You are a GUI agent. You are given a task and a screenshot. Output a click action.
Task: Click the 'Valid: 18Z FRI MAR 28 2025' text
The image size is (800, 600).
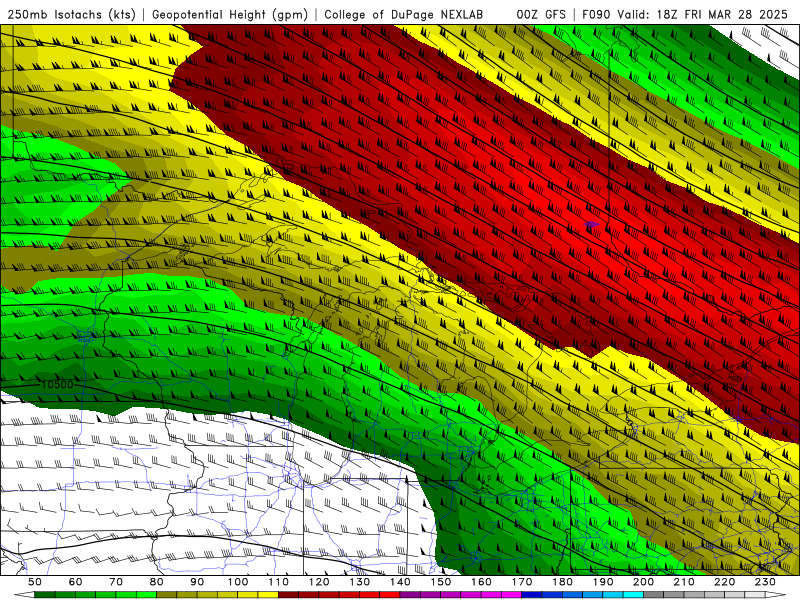[703, 14]
